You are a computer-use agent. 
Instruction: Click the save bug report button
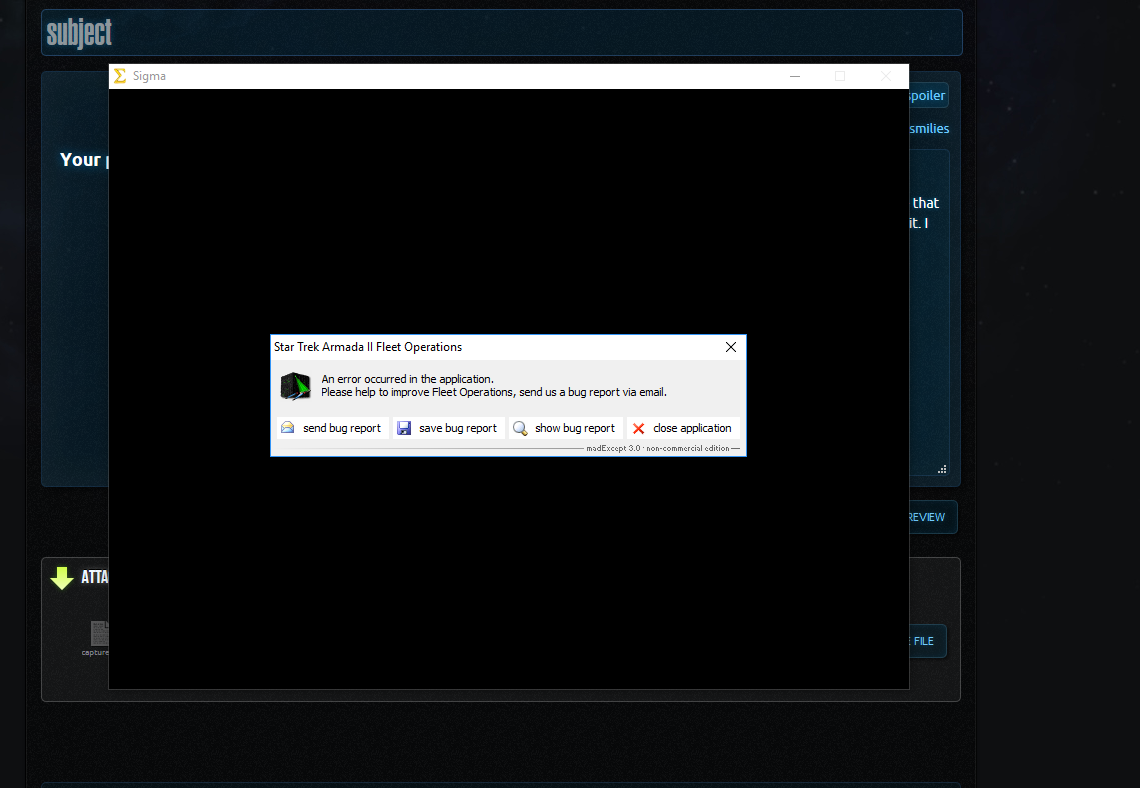(x=449, y=428)
